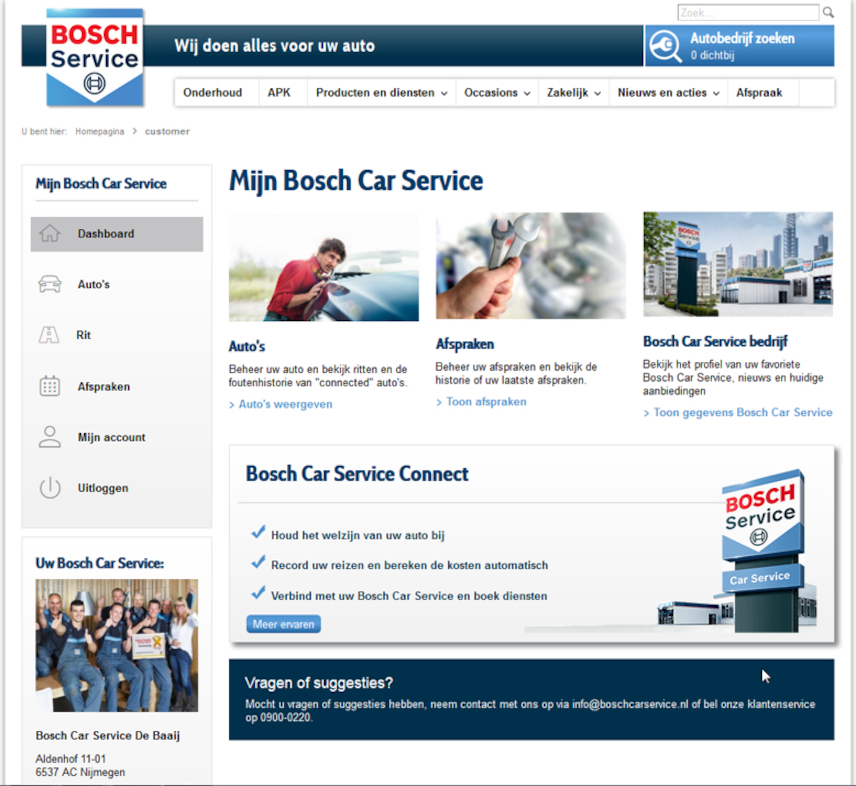Click the Vragen of suggesties heading
Viewport: 856px width, 786px height.
pos(319,683)
